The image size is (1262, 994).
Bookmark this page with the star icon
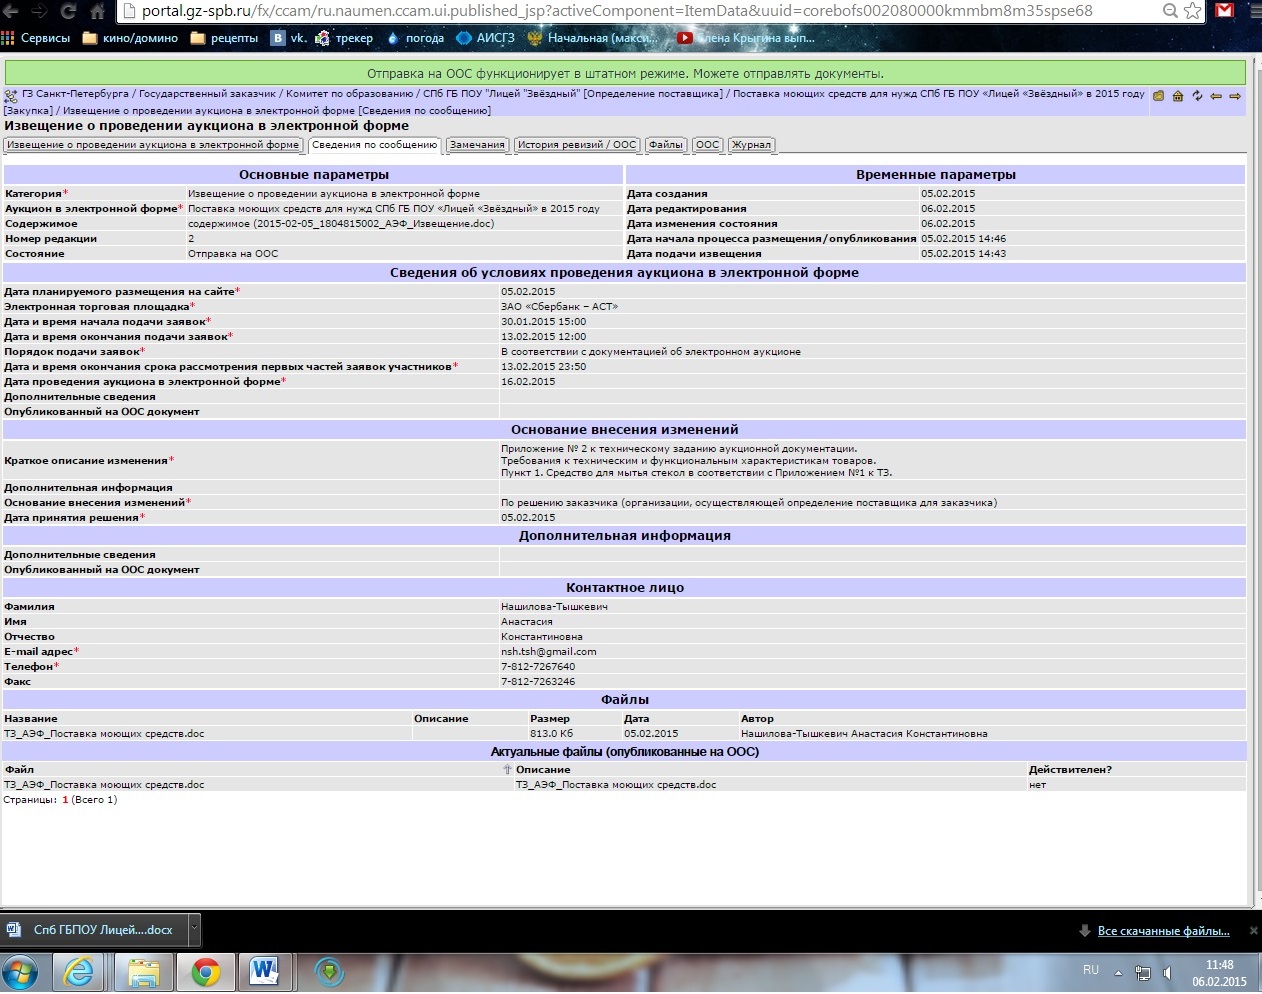[1192, 11]
